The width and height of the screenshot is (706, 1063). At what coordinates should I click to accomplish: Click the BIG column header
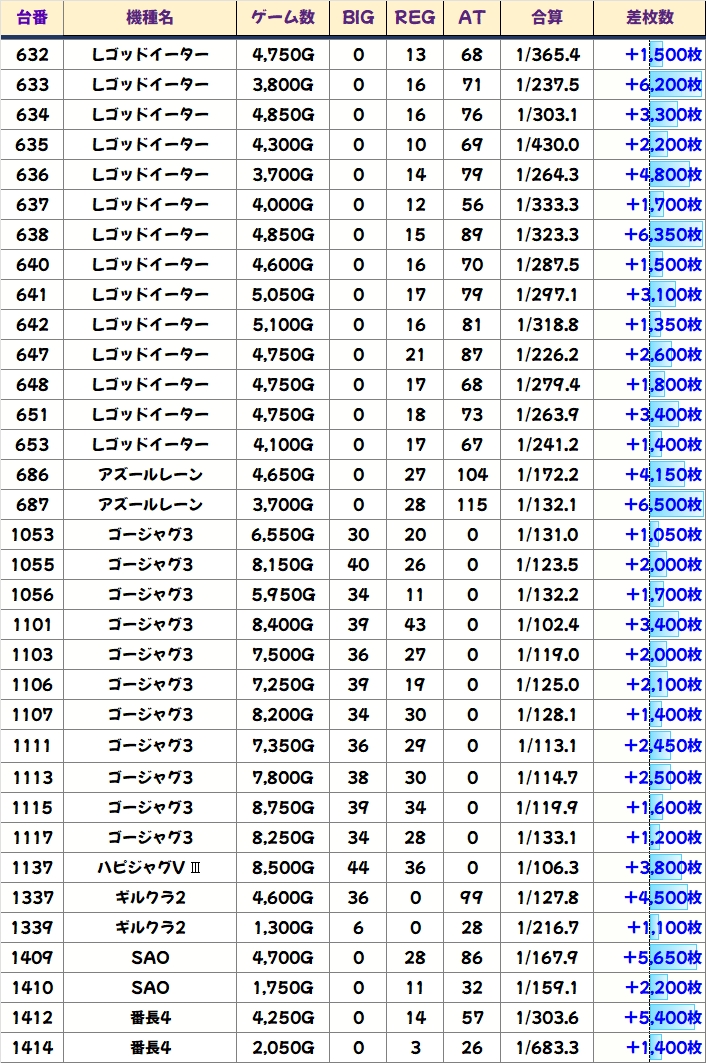[358, 18]
